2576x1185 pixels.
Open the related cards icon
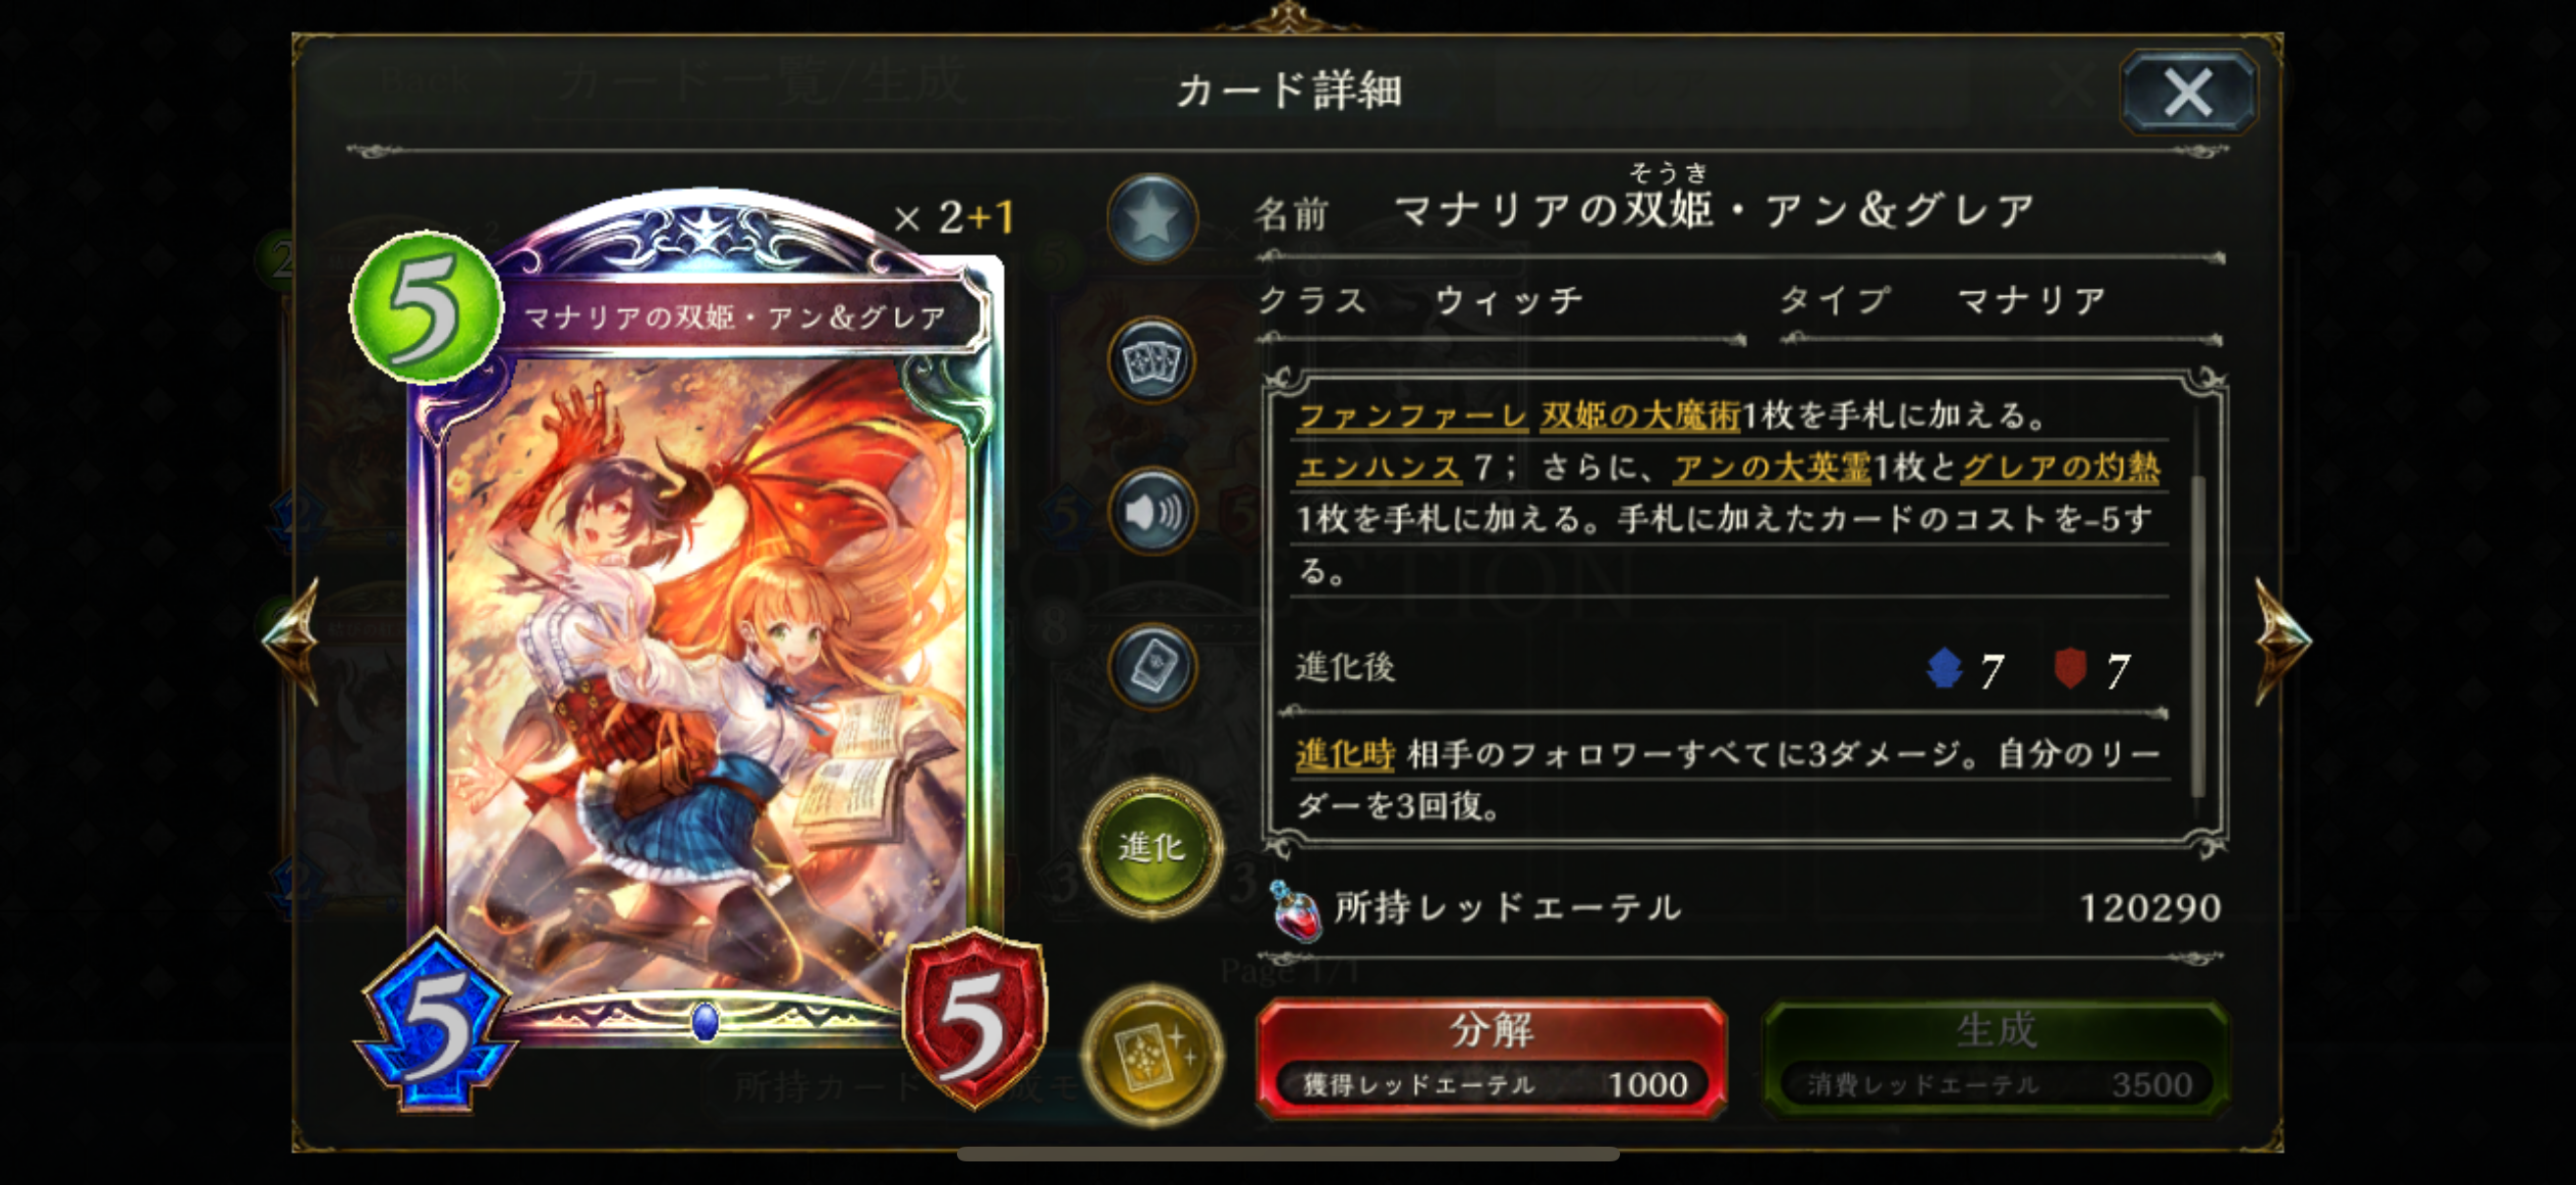pyautogui.click(x=1152, y=362)
